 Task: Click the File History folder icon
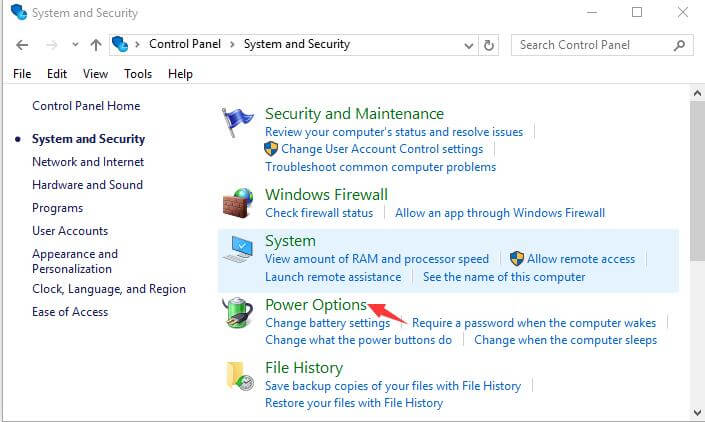tap(240, 376)
